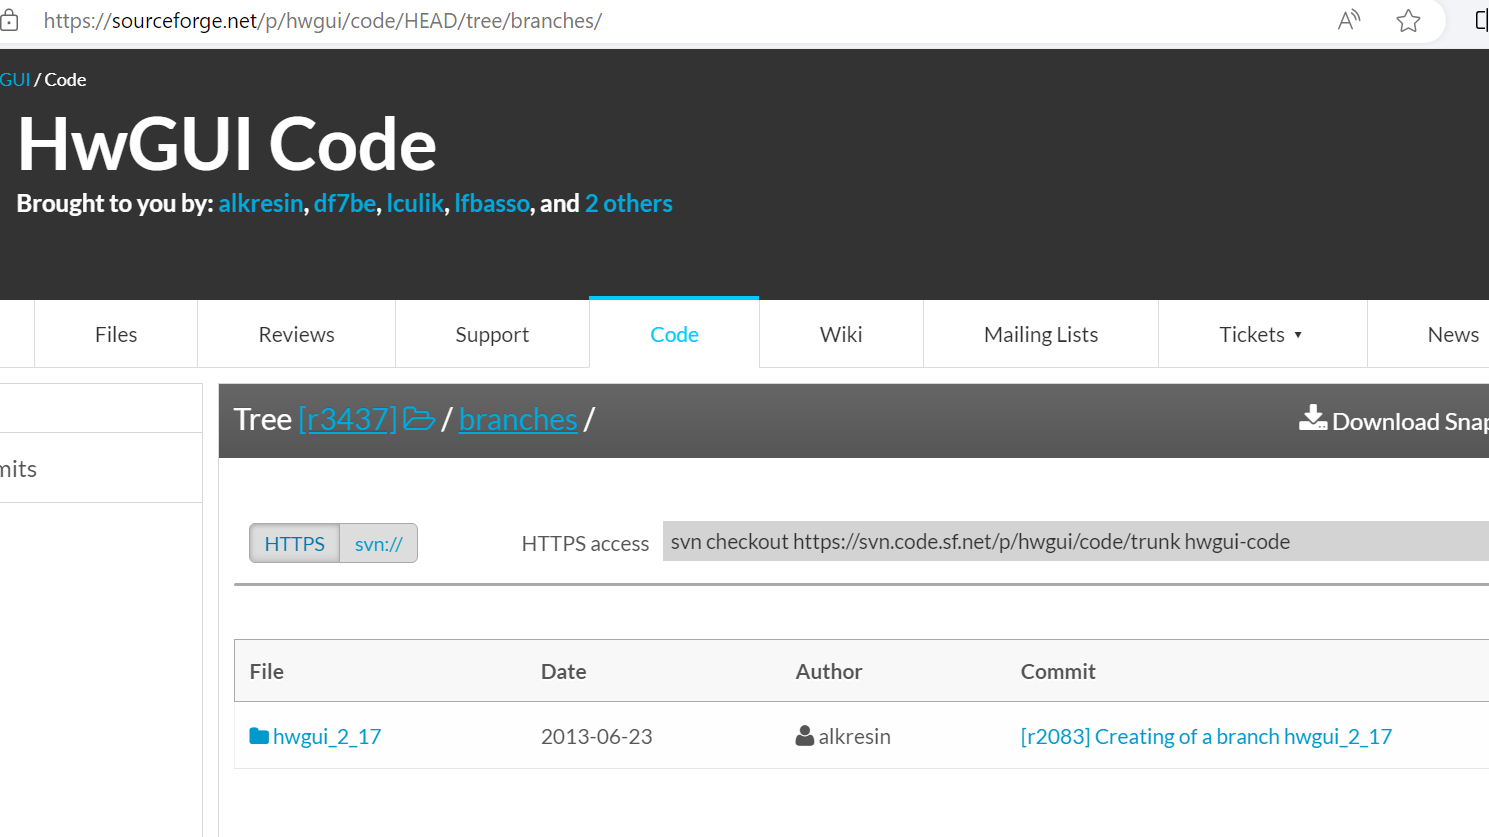
Task: Click the svn checkout command field
Action: tap(1076, 541)
